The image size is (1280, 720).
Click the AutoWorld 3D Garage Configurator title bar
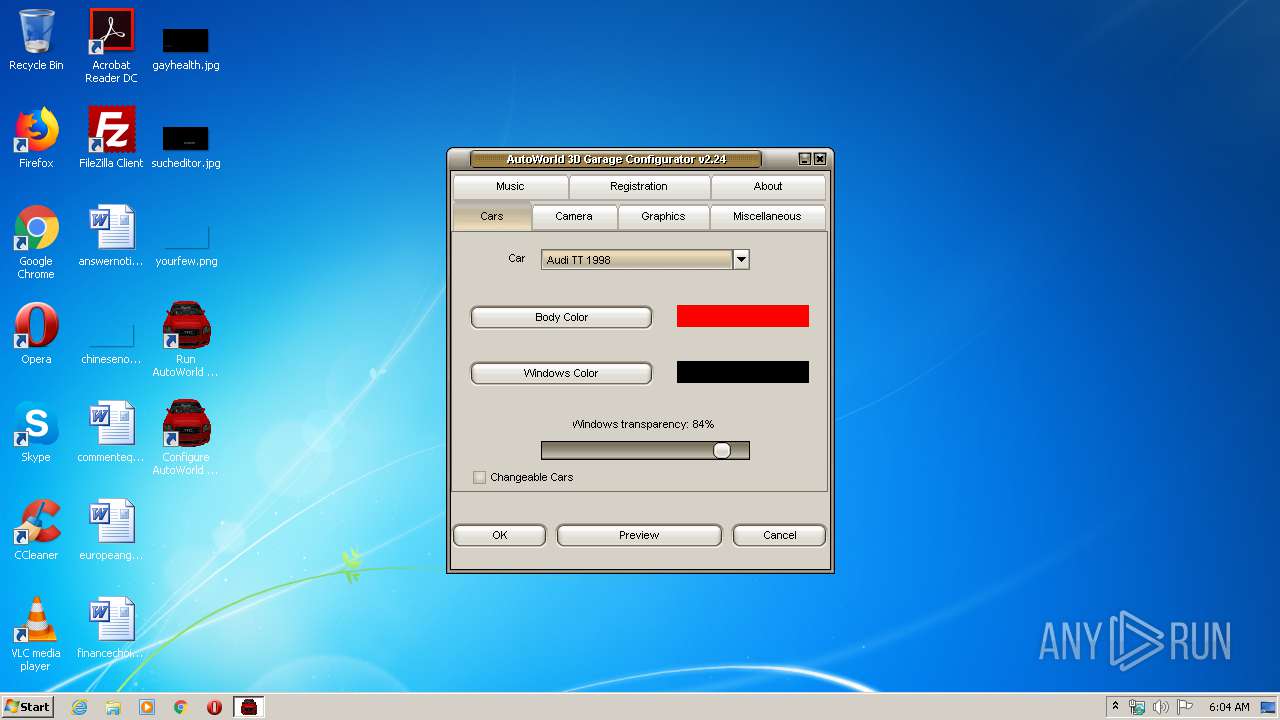point(616,159)
